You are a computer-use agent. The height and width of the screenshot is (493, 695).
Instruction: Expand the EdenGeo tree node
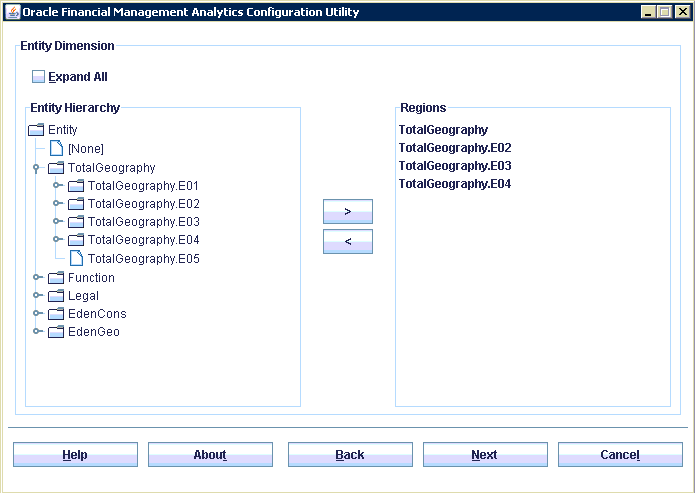click(x=37, y=331)
